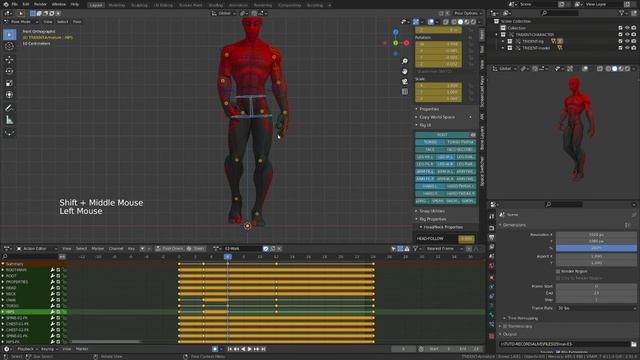Select the Measure tool in the viewport toolbar
The image size is (640, 360).
point(9,120)
